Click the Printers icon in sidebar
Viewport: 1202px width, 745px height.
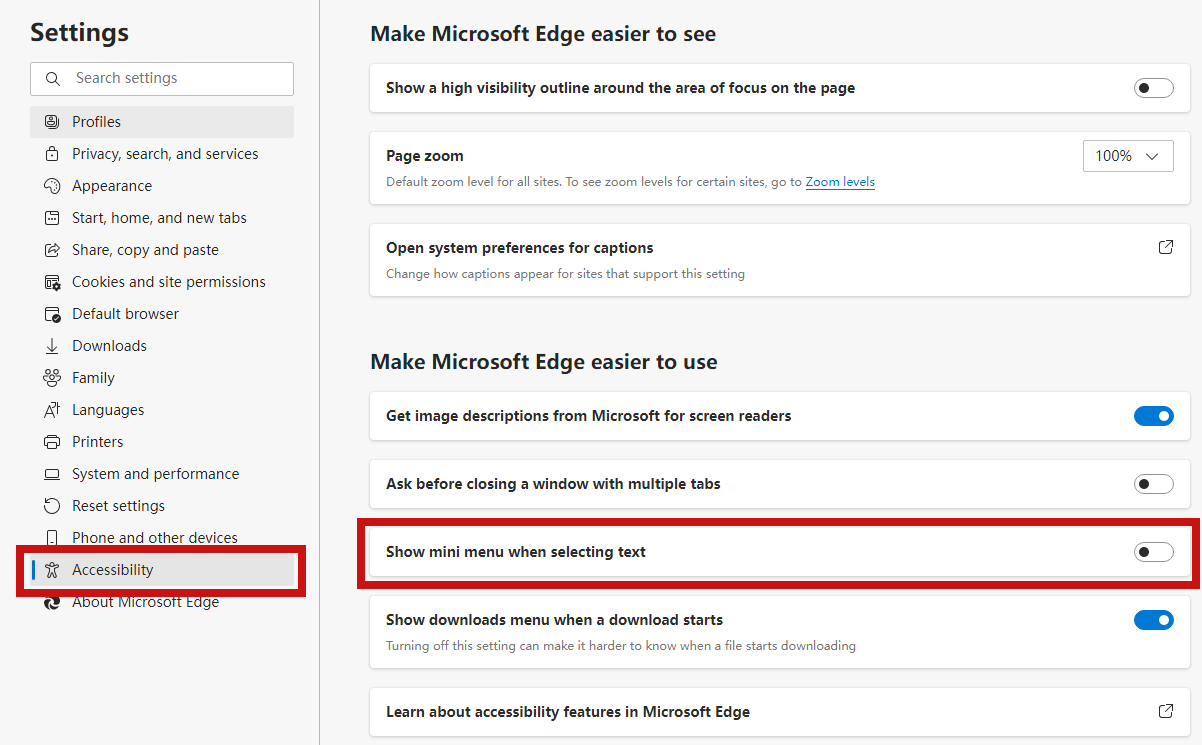[52, 442]
